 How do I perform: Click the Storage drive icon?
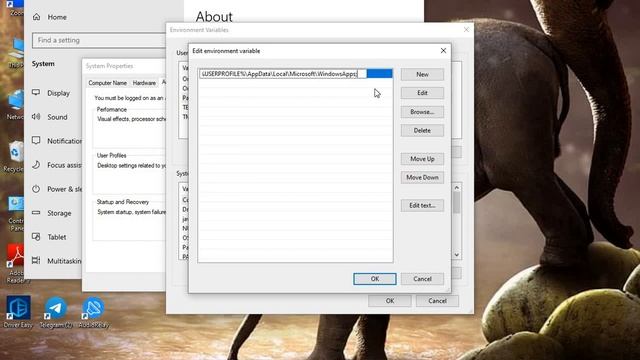pos(36,213)
